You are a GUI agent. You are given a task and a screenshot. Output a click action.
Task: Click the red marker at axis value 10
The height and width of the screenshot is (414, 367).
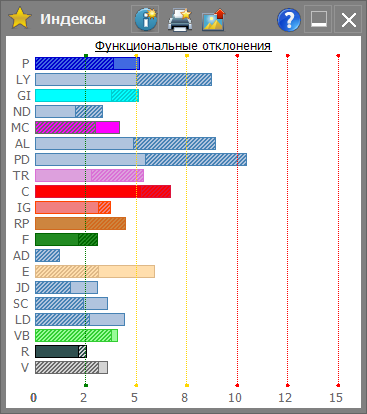(x=237, y=385)
